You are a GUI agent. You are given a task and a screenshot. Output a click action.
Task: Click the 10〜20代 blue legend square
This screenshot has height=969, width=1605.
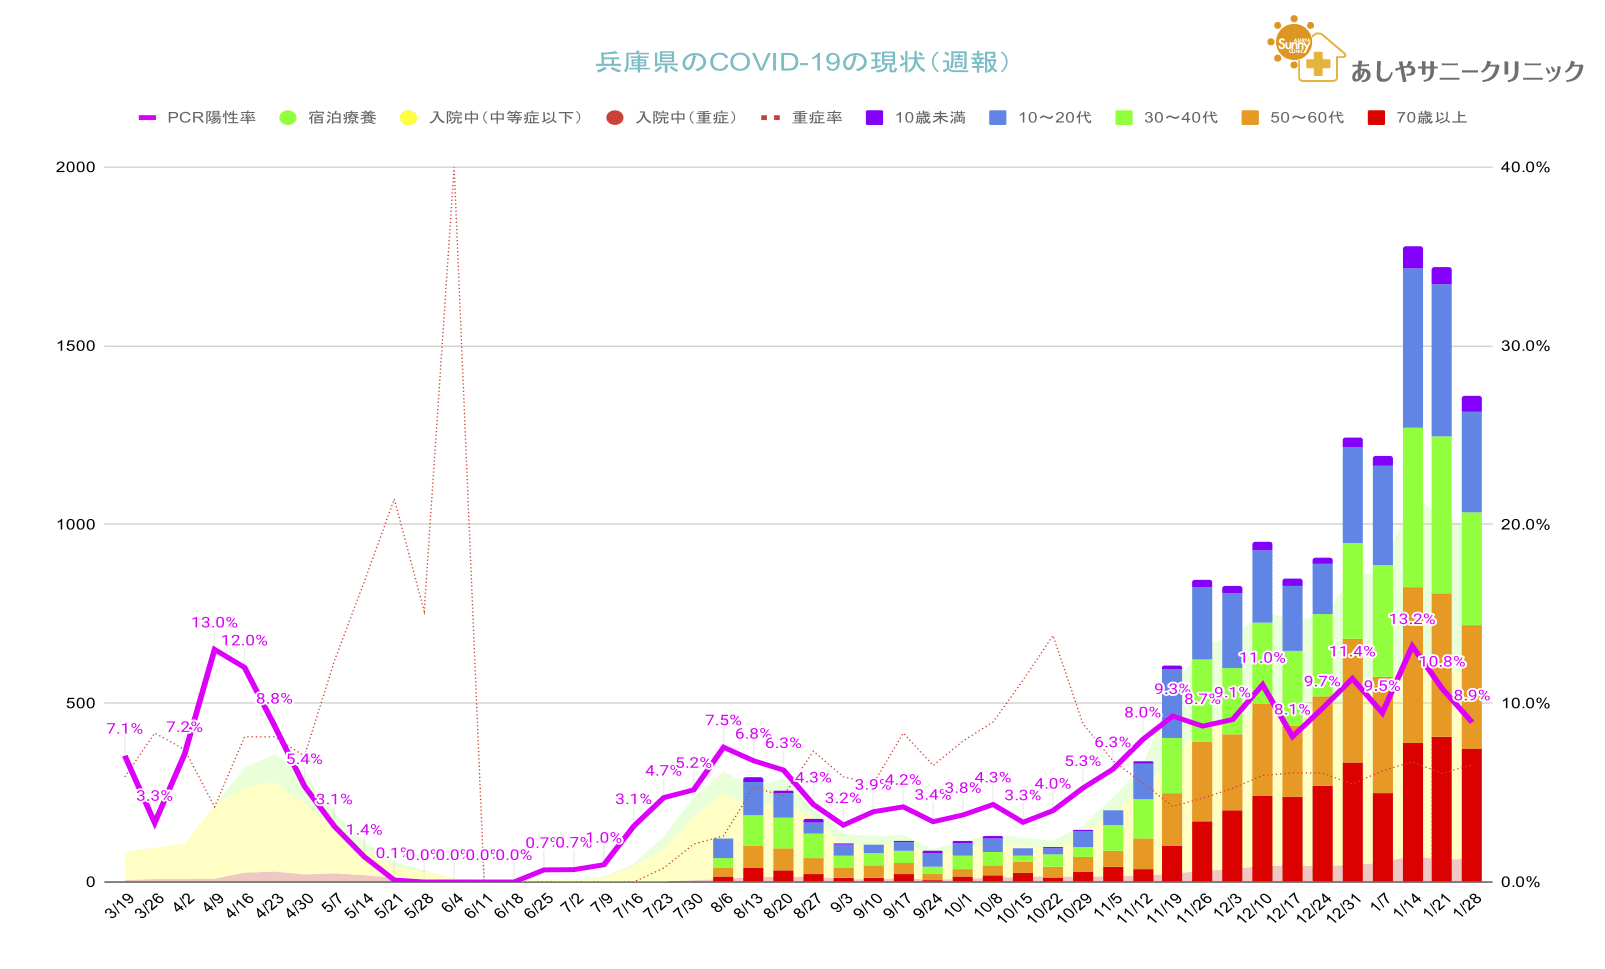pyautogui.click(x=997, y=118)
